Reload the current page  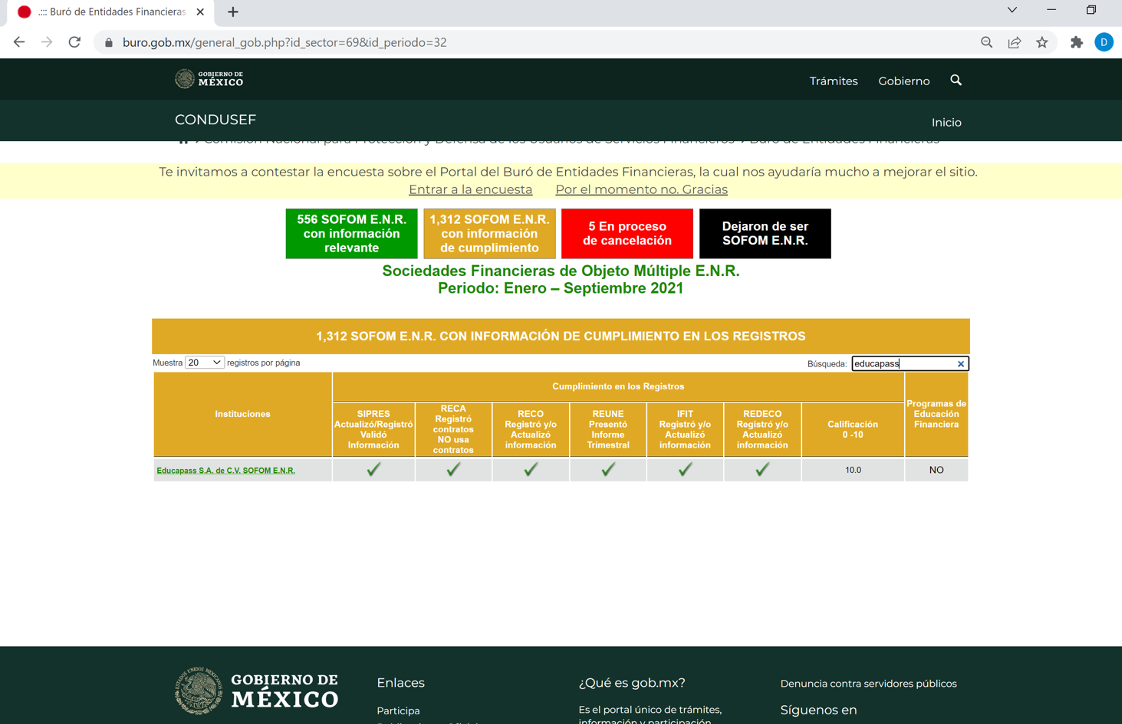pyautogui.click(x=74, y=42)
